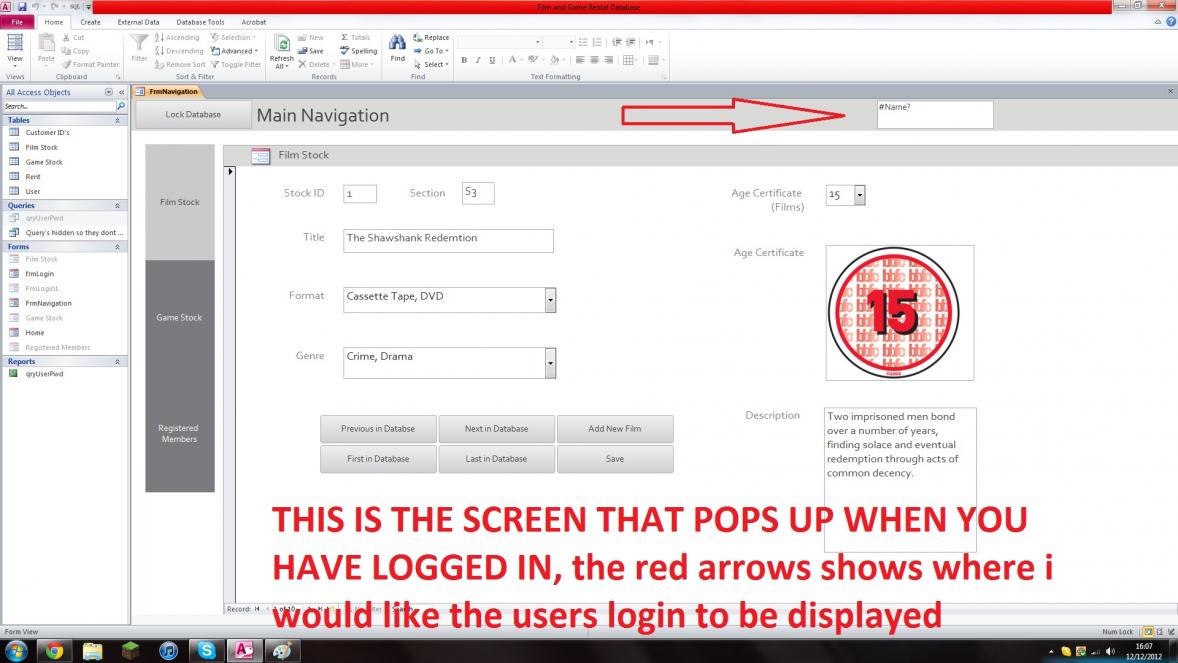Collapse the Tables group

[118, 120]
